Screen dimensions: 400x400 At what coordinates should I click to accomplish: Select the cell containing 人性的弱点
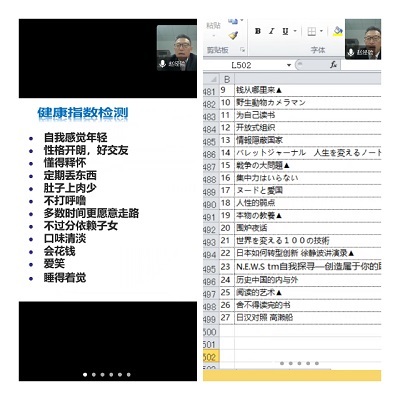coord(308,203)
